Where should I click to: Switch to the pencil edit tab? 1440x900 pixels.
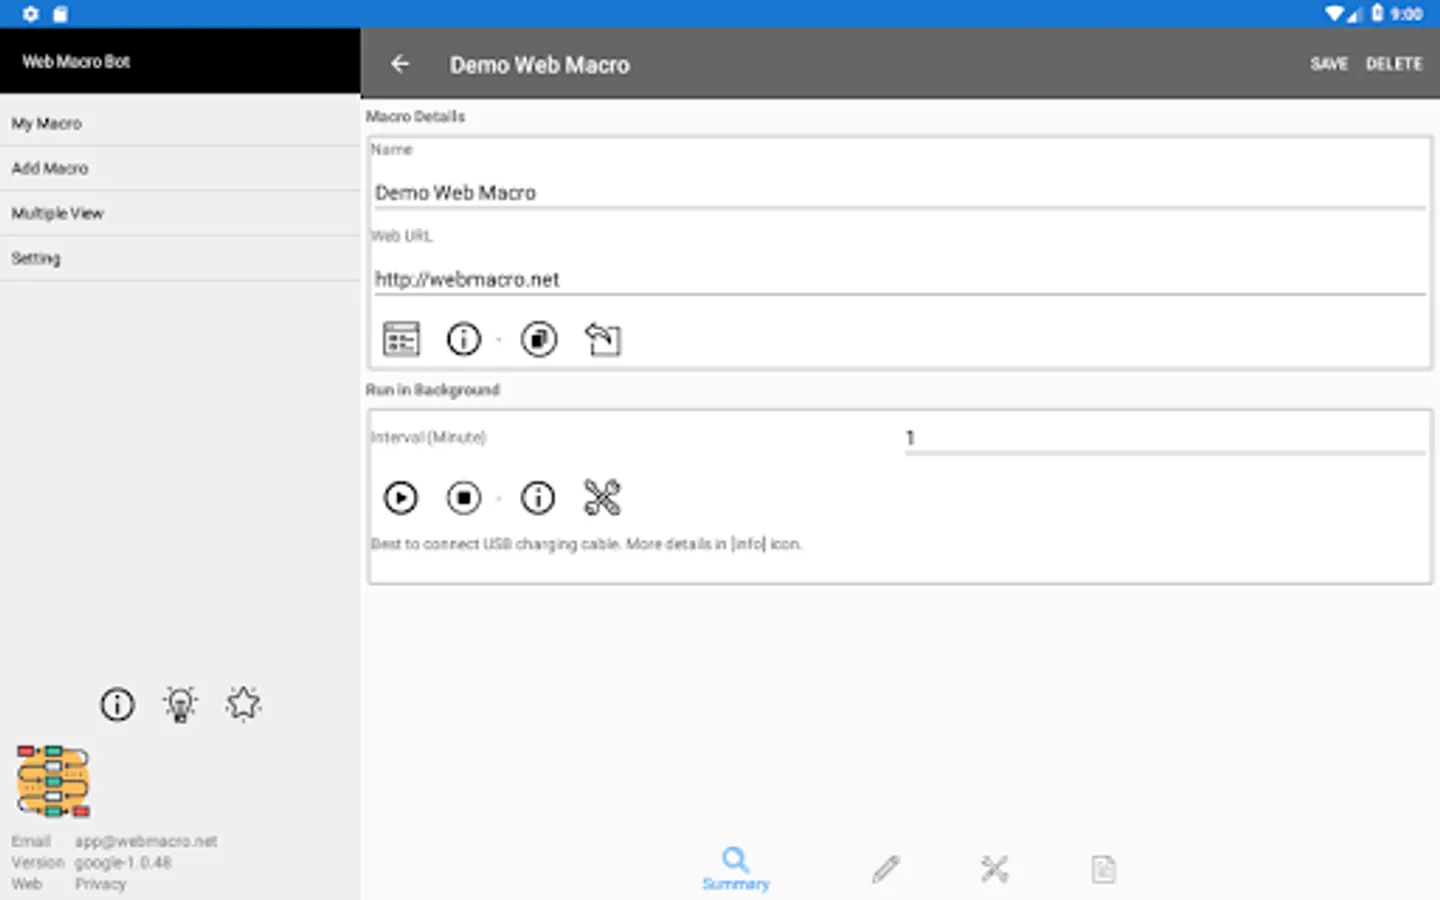pos(886,868)
